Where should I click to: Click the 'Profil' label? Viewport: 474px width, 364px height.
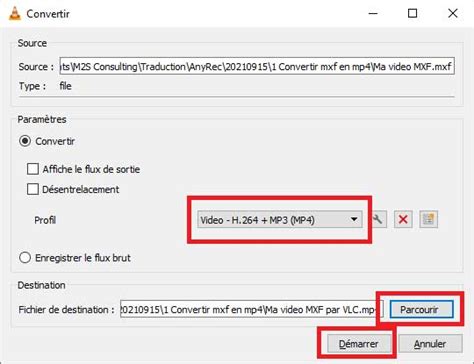[45, 220]
